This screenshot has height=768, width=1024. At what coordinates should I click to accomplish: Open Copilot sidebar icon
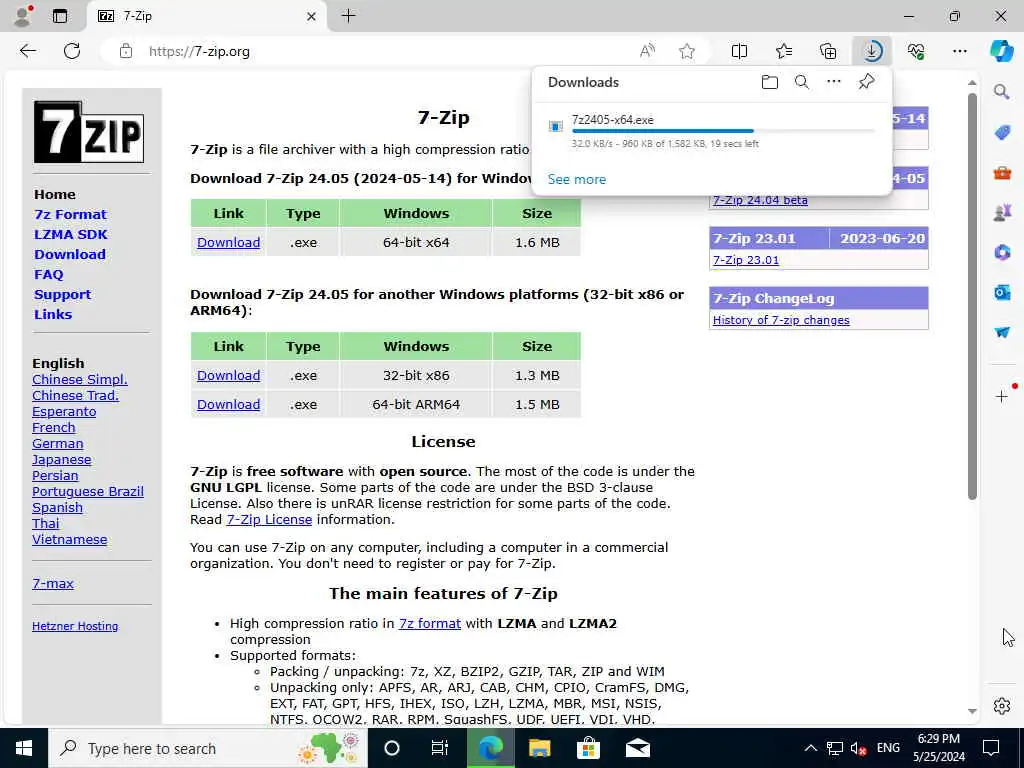(x=1001, y=51)
